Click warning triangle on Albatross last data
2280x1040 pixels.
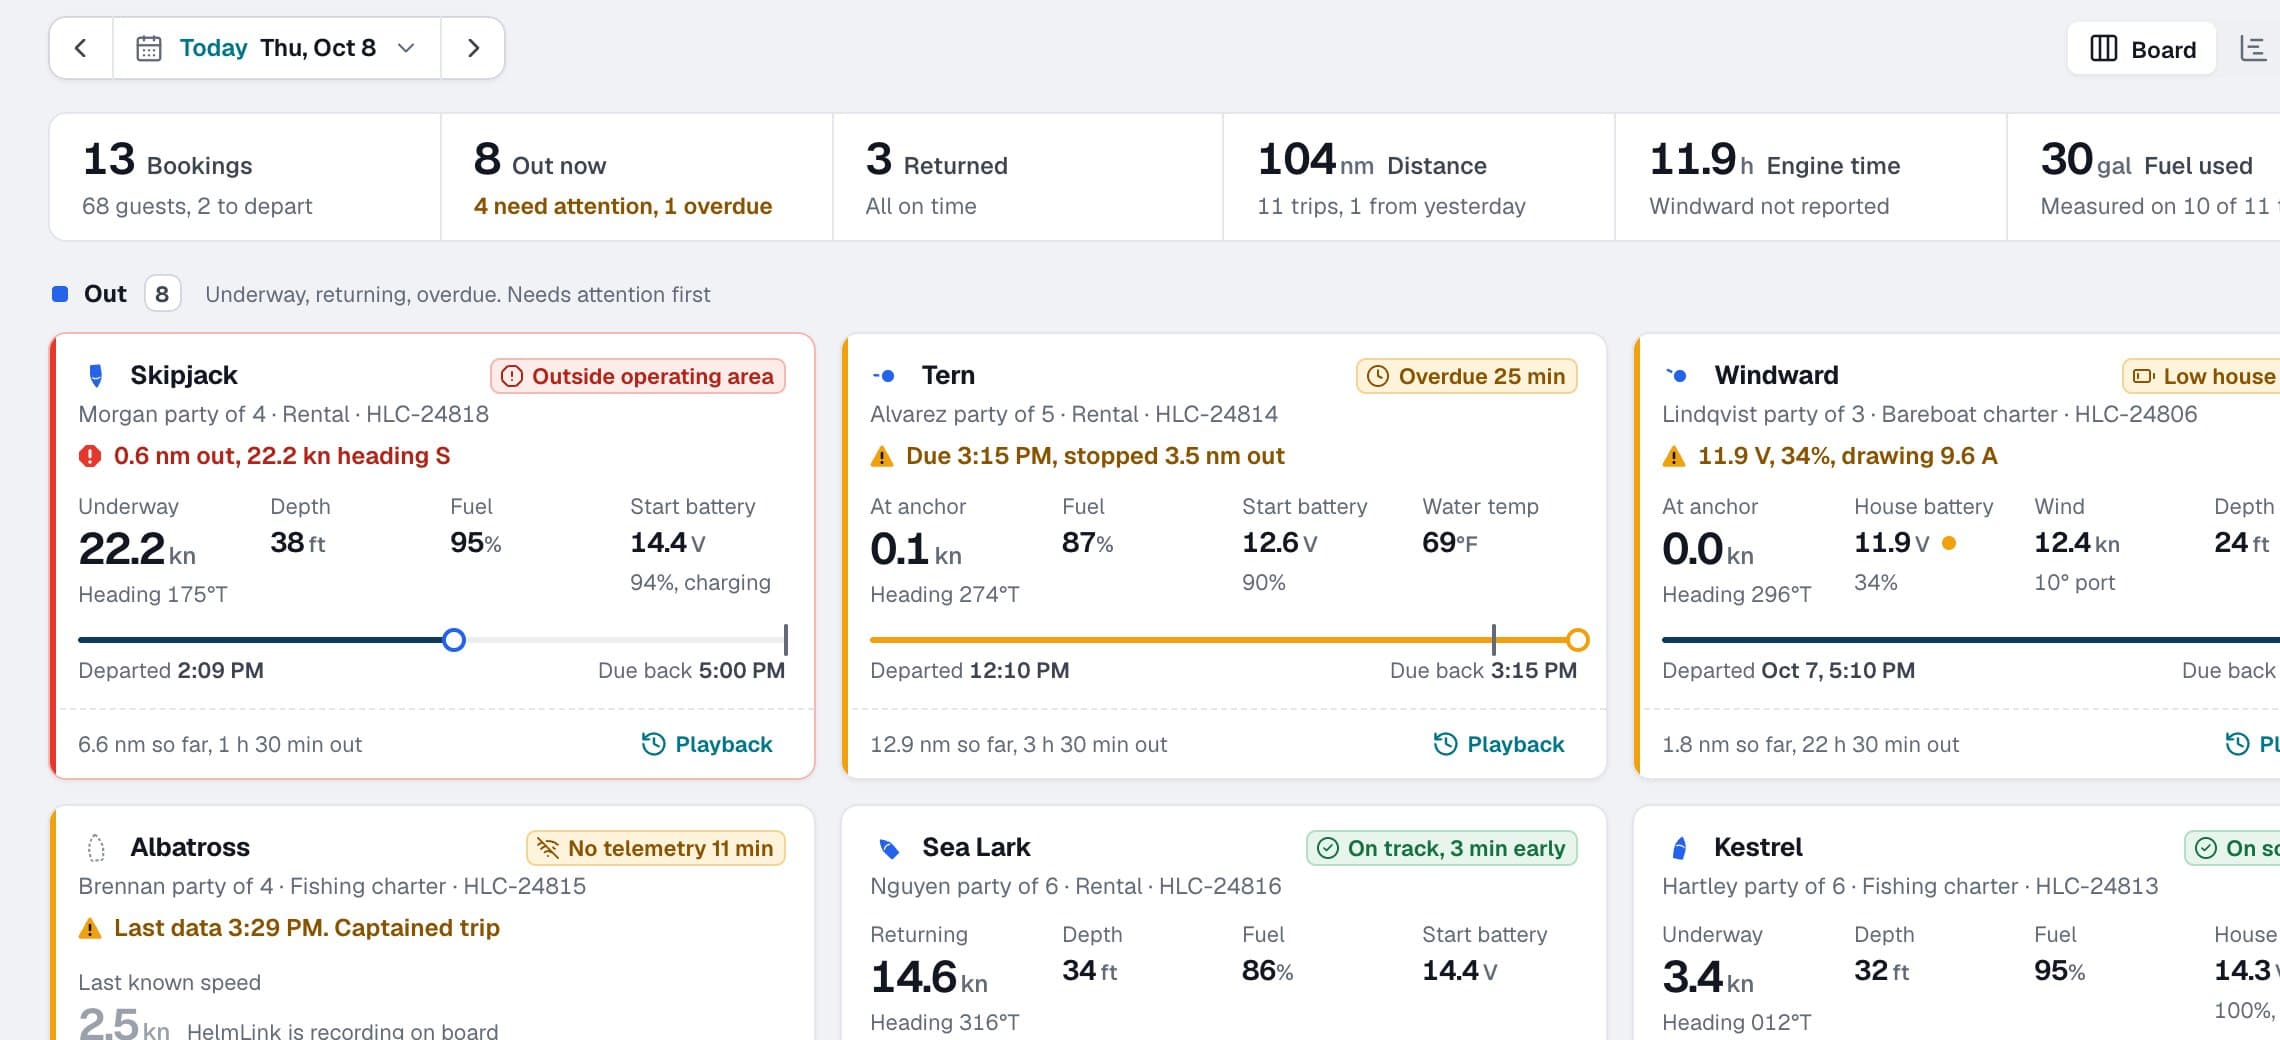click(90, 928)
